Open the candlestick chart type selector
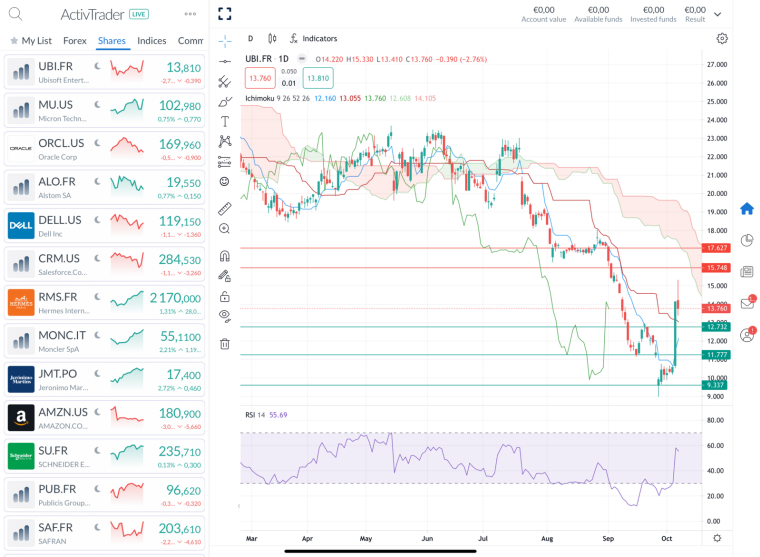The height and width of the screenshot is (557, 760). (x=272, y=38)
